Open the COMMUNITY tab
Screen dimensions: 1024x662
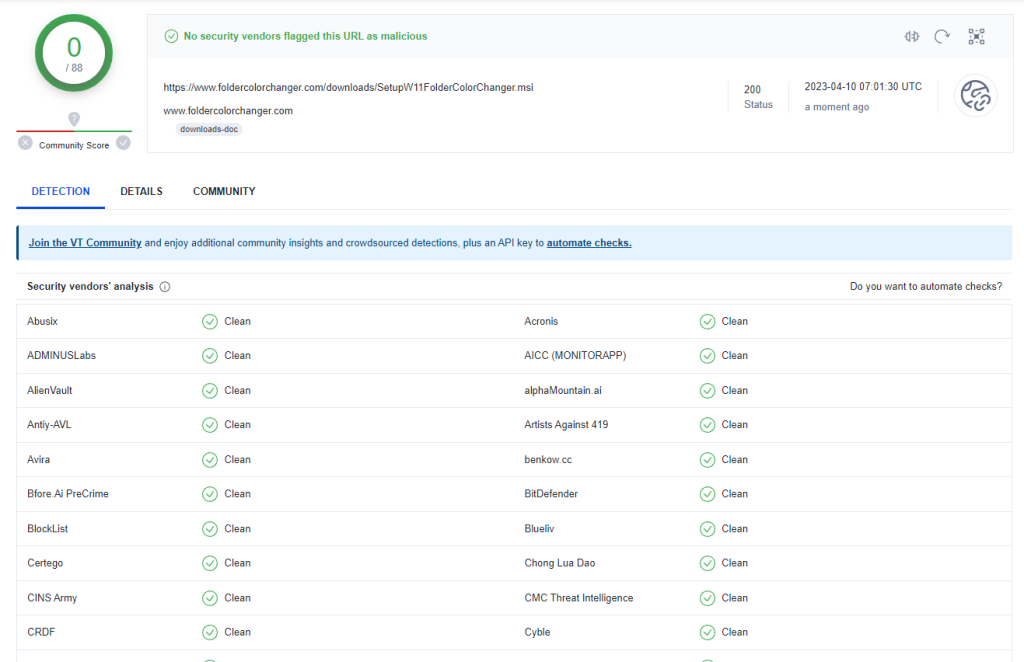click(224, 191)
